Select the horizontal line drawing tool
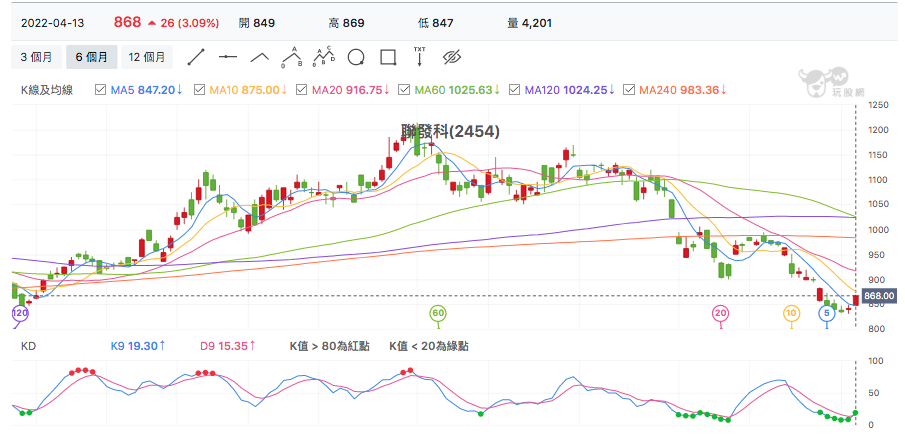This screenshot has width=905, height=436. click(x=228, y=57)
